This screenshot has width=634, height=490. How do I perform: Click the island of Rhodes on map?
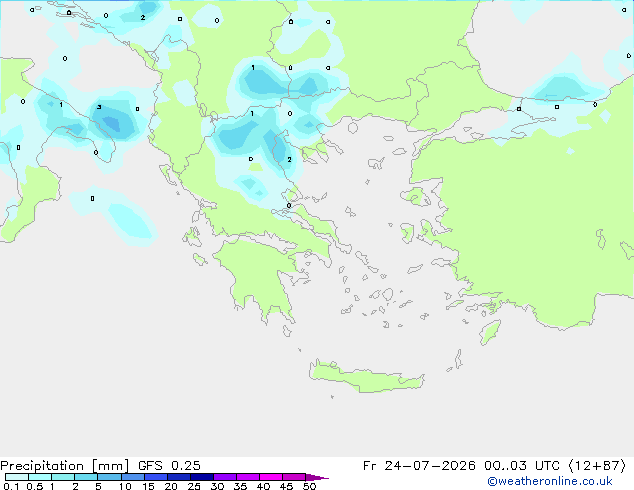coord(490,332)
